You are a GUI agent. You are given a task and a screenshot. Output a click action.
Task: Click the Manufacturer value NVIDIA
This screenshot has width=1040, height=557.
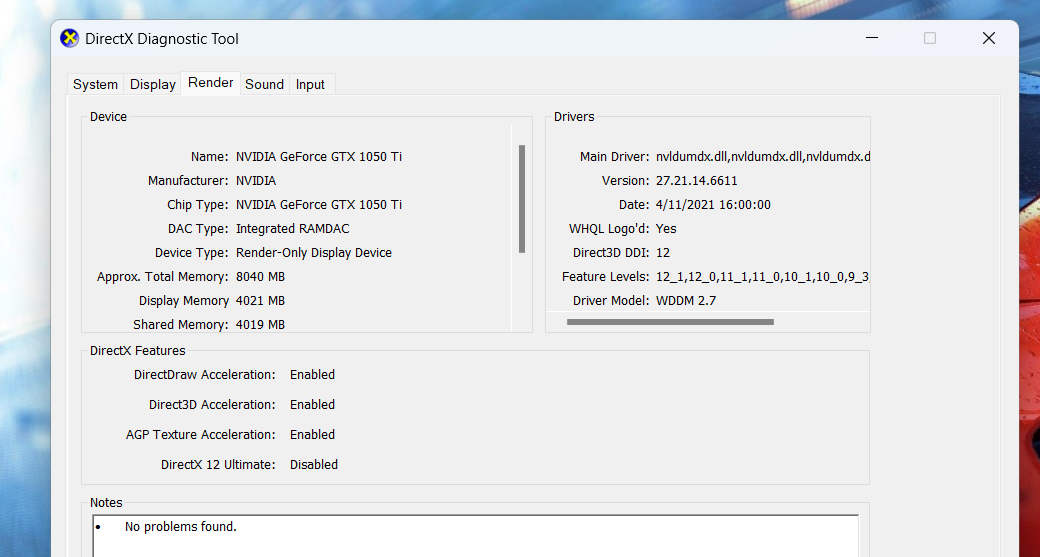pos(256,180)
